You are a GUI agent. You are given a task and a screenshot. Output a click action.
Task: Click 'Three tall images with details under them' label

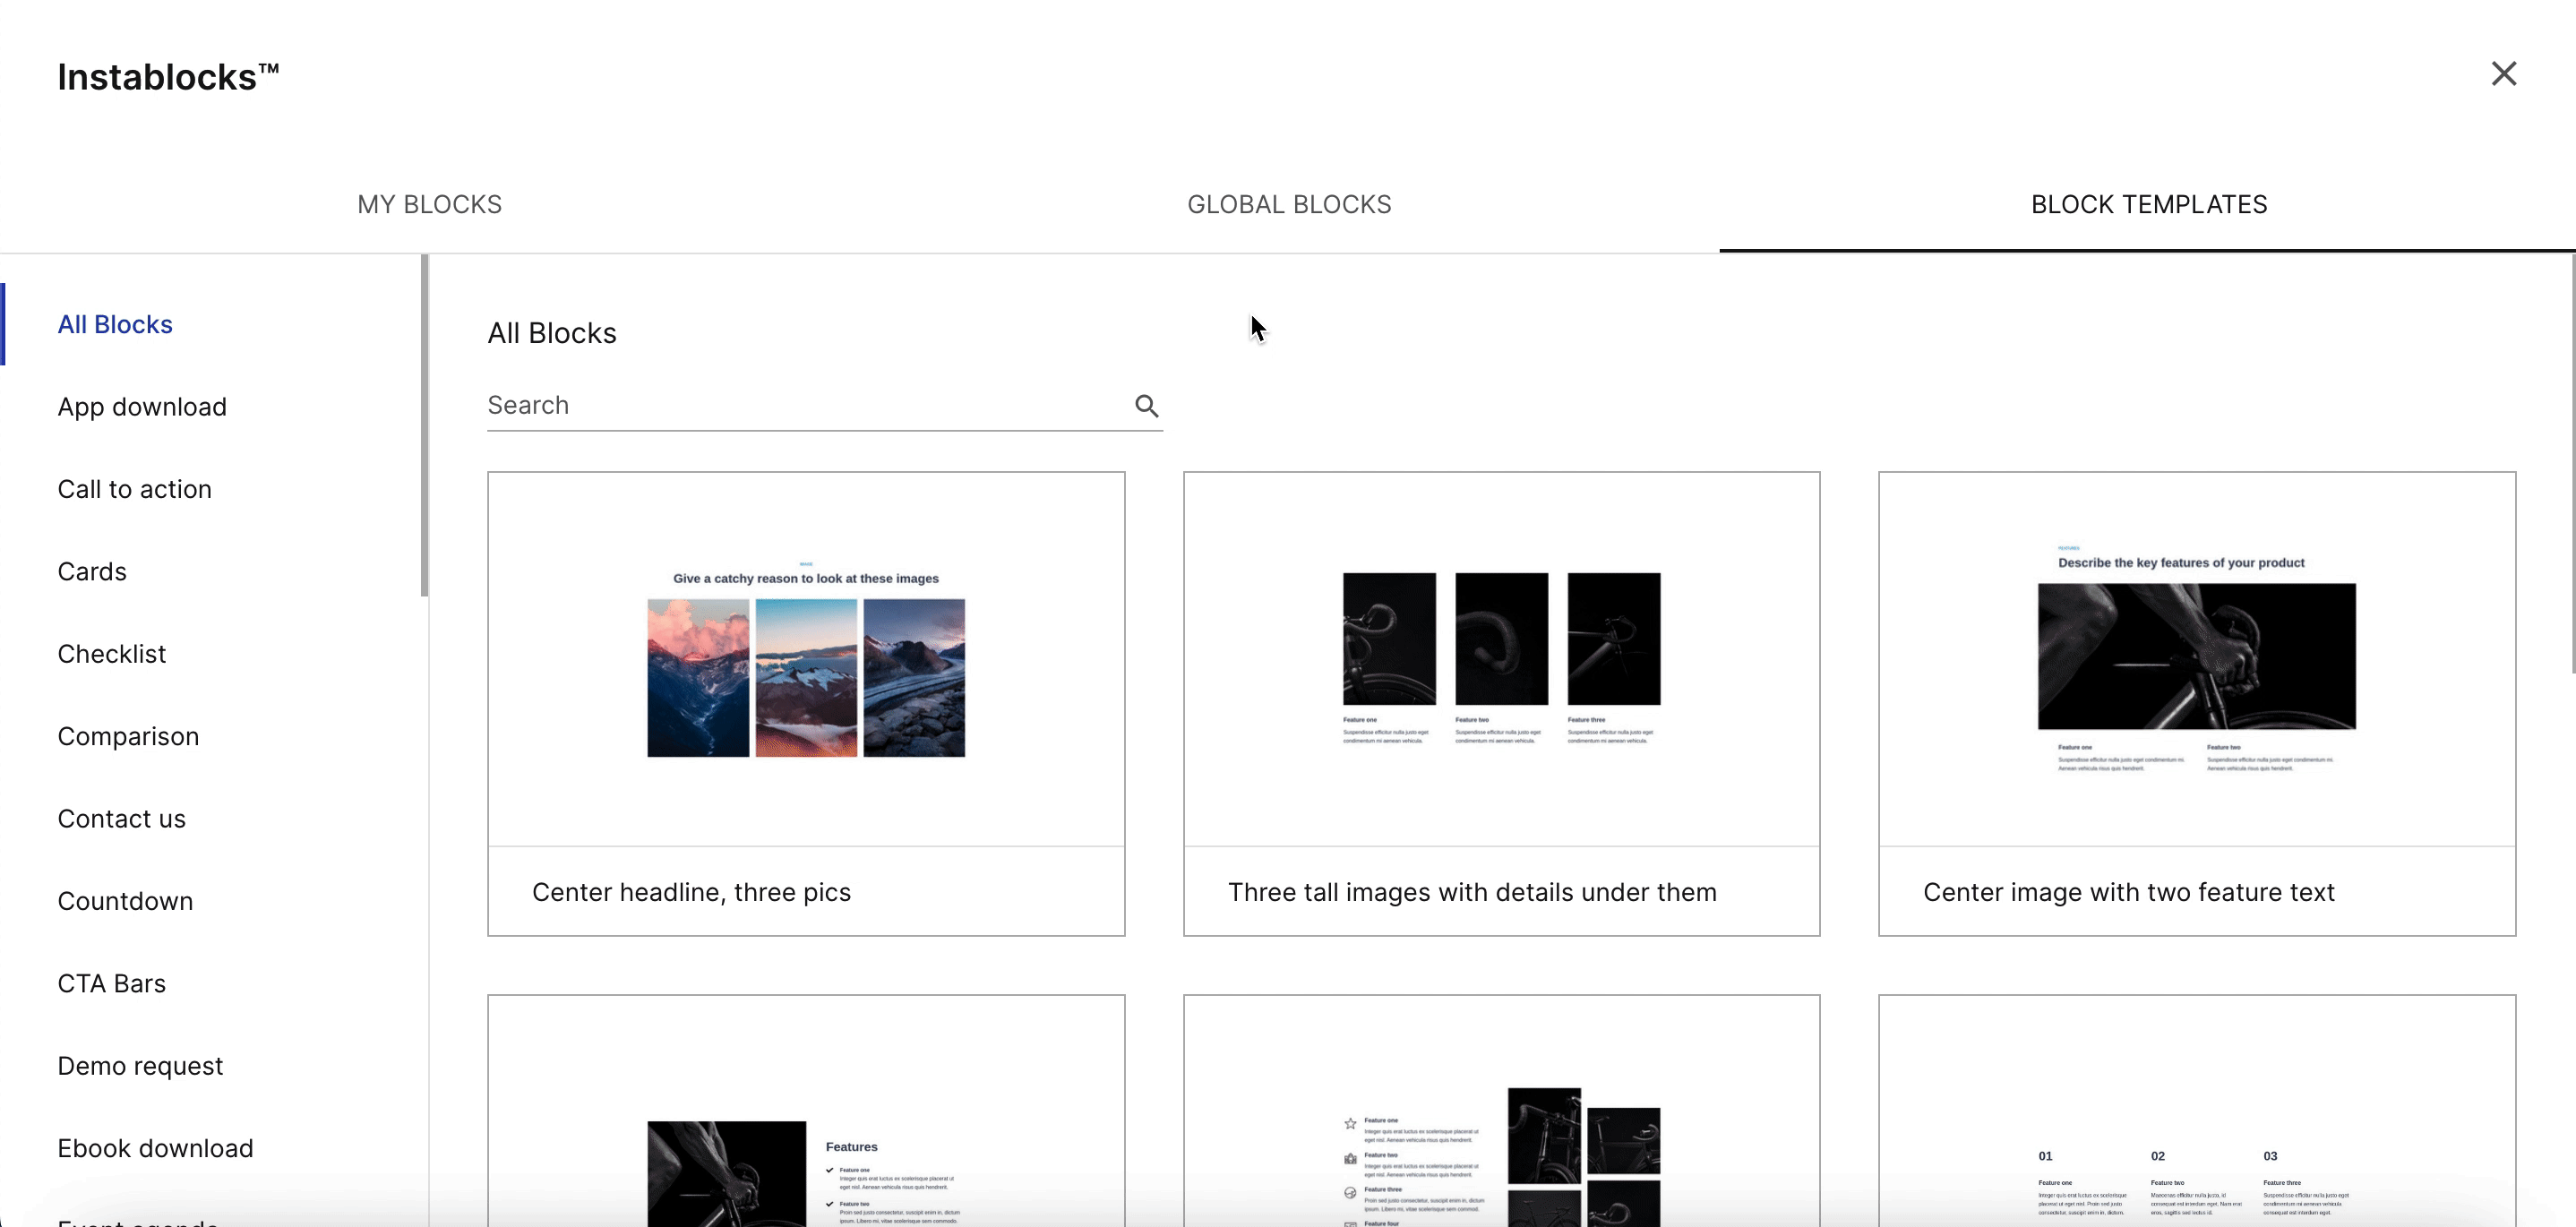click(x=1472, y=892)
